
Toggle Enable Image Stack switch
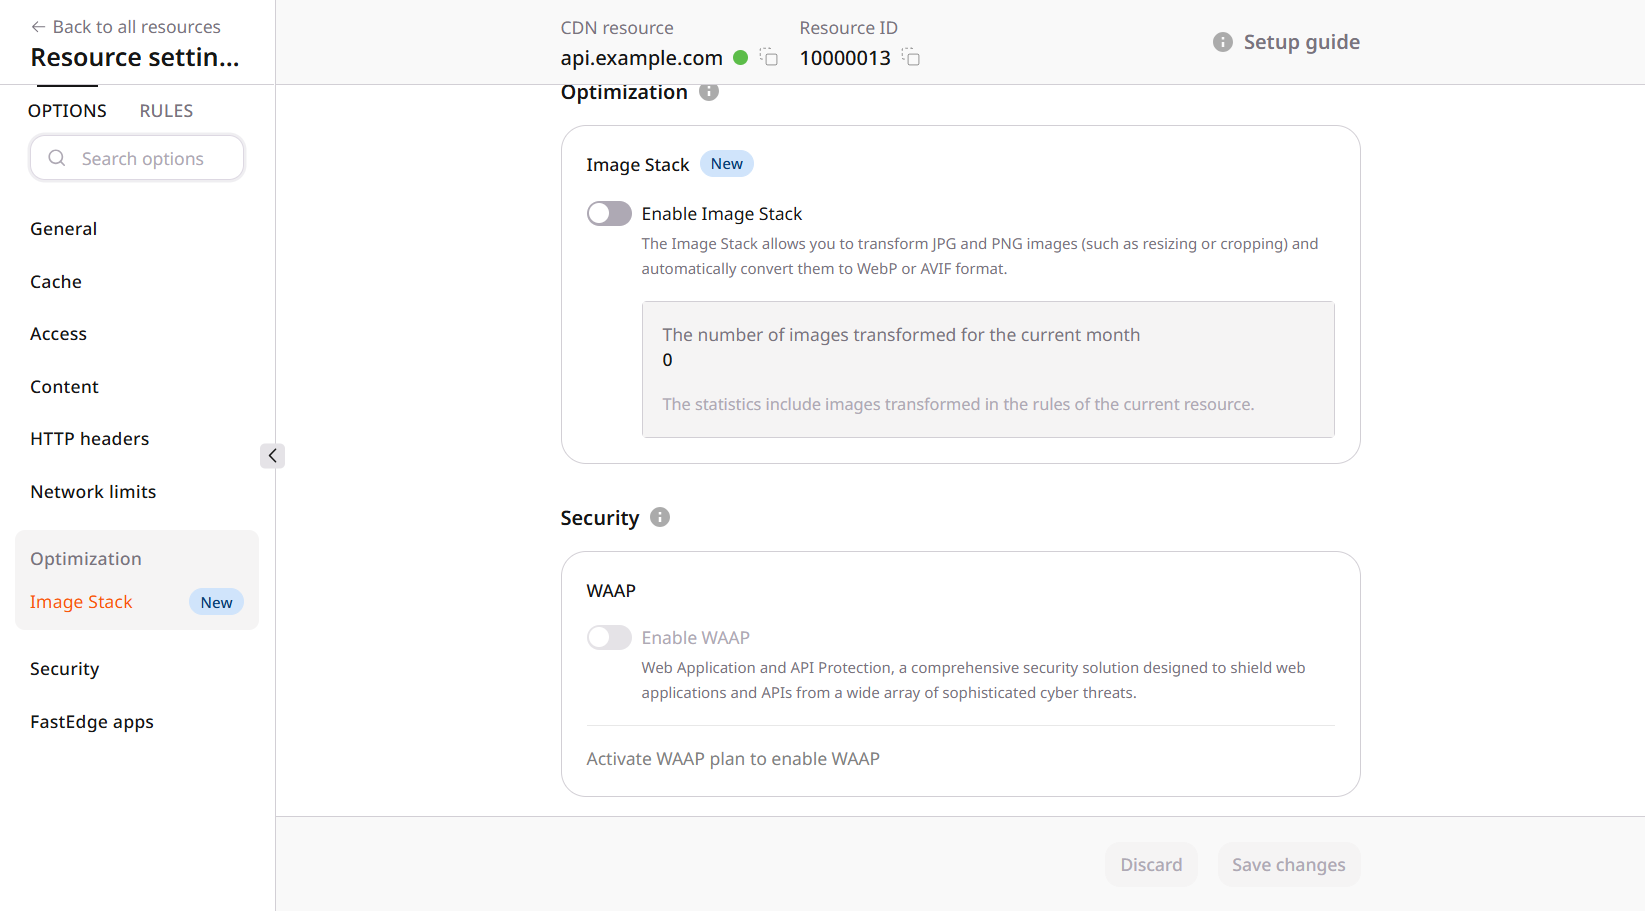pyautogui.click(x=609, y=214)
